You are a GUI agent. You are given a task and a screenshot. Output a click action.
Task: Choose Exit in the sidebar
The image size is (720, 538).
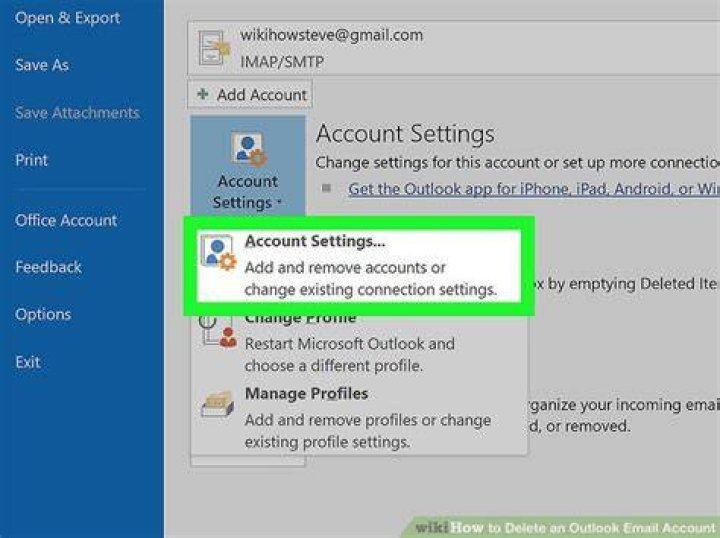tap(28, 362)
